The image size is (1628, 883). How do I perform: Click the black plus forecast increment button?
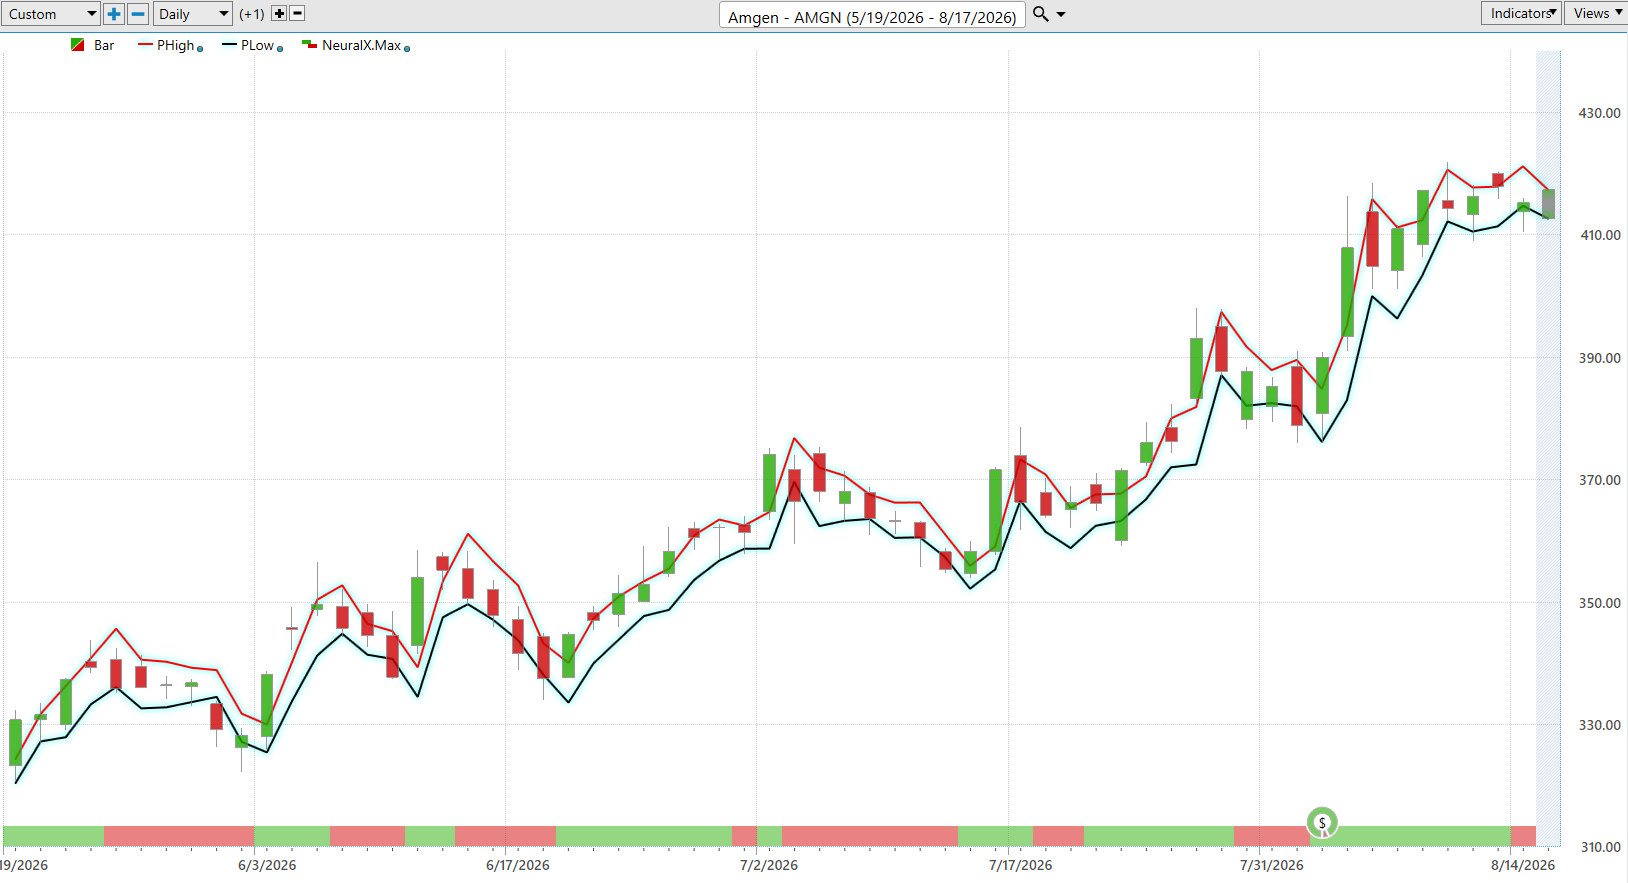pyautogui.click(x=279, y=14)
